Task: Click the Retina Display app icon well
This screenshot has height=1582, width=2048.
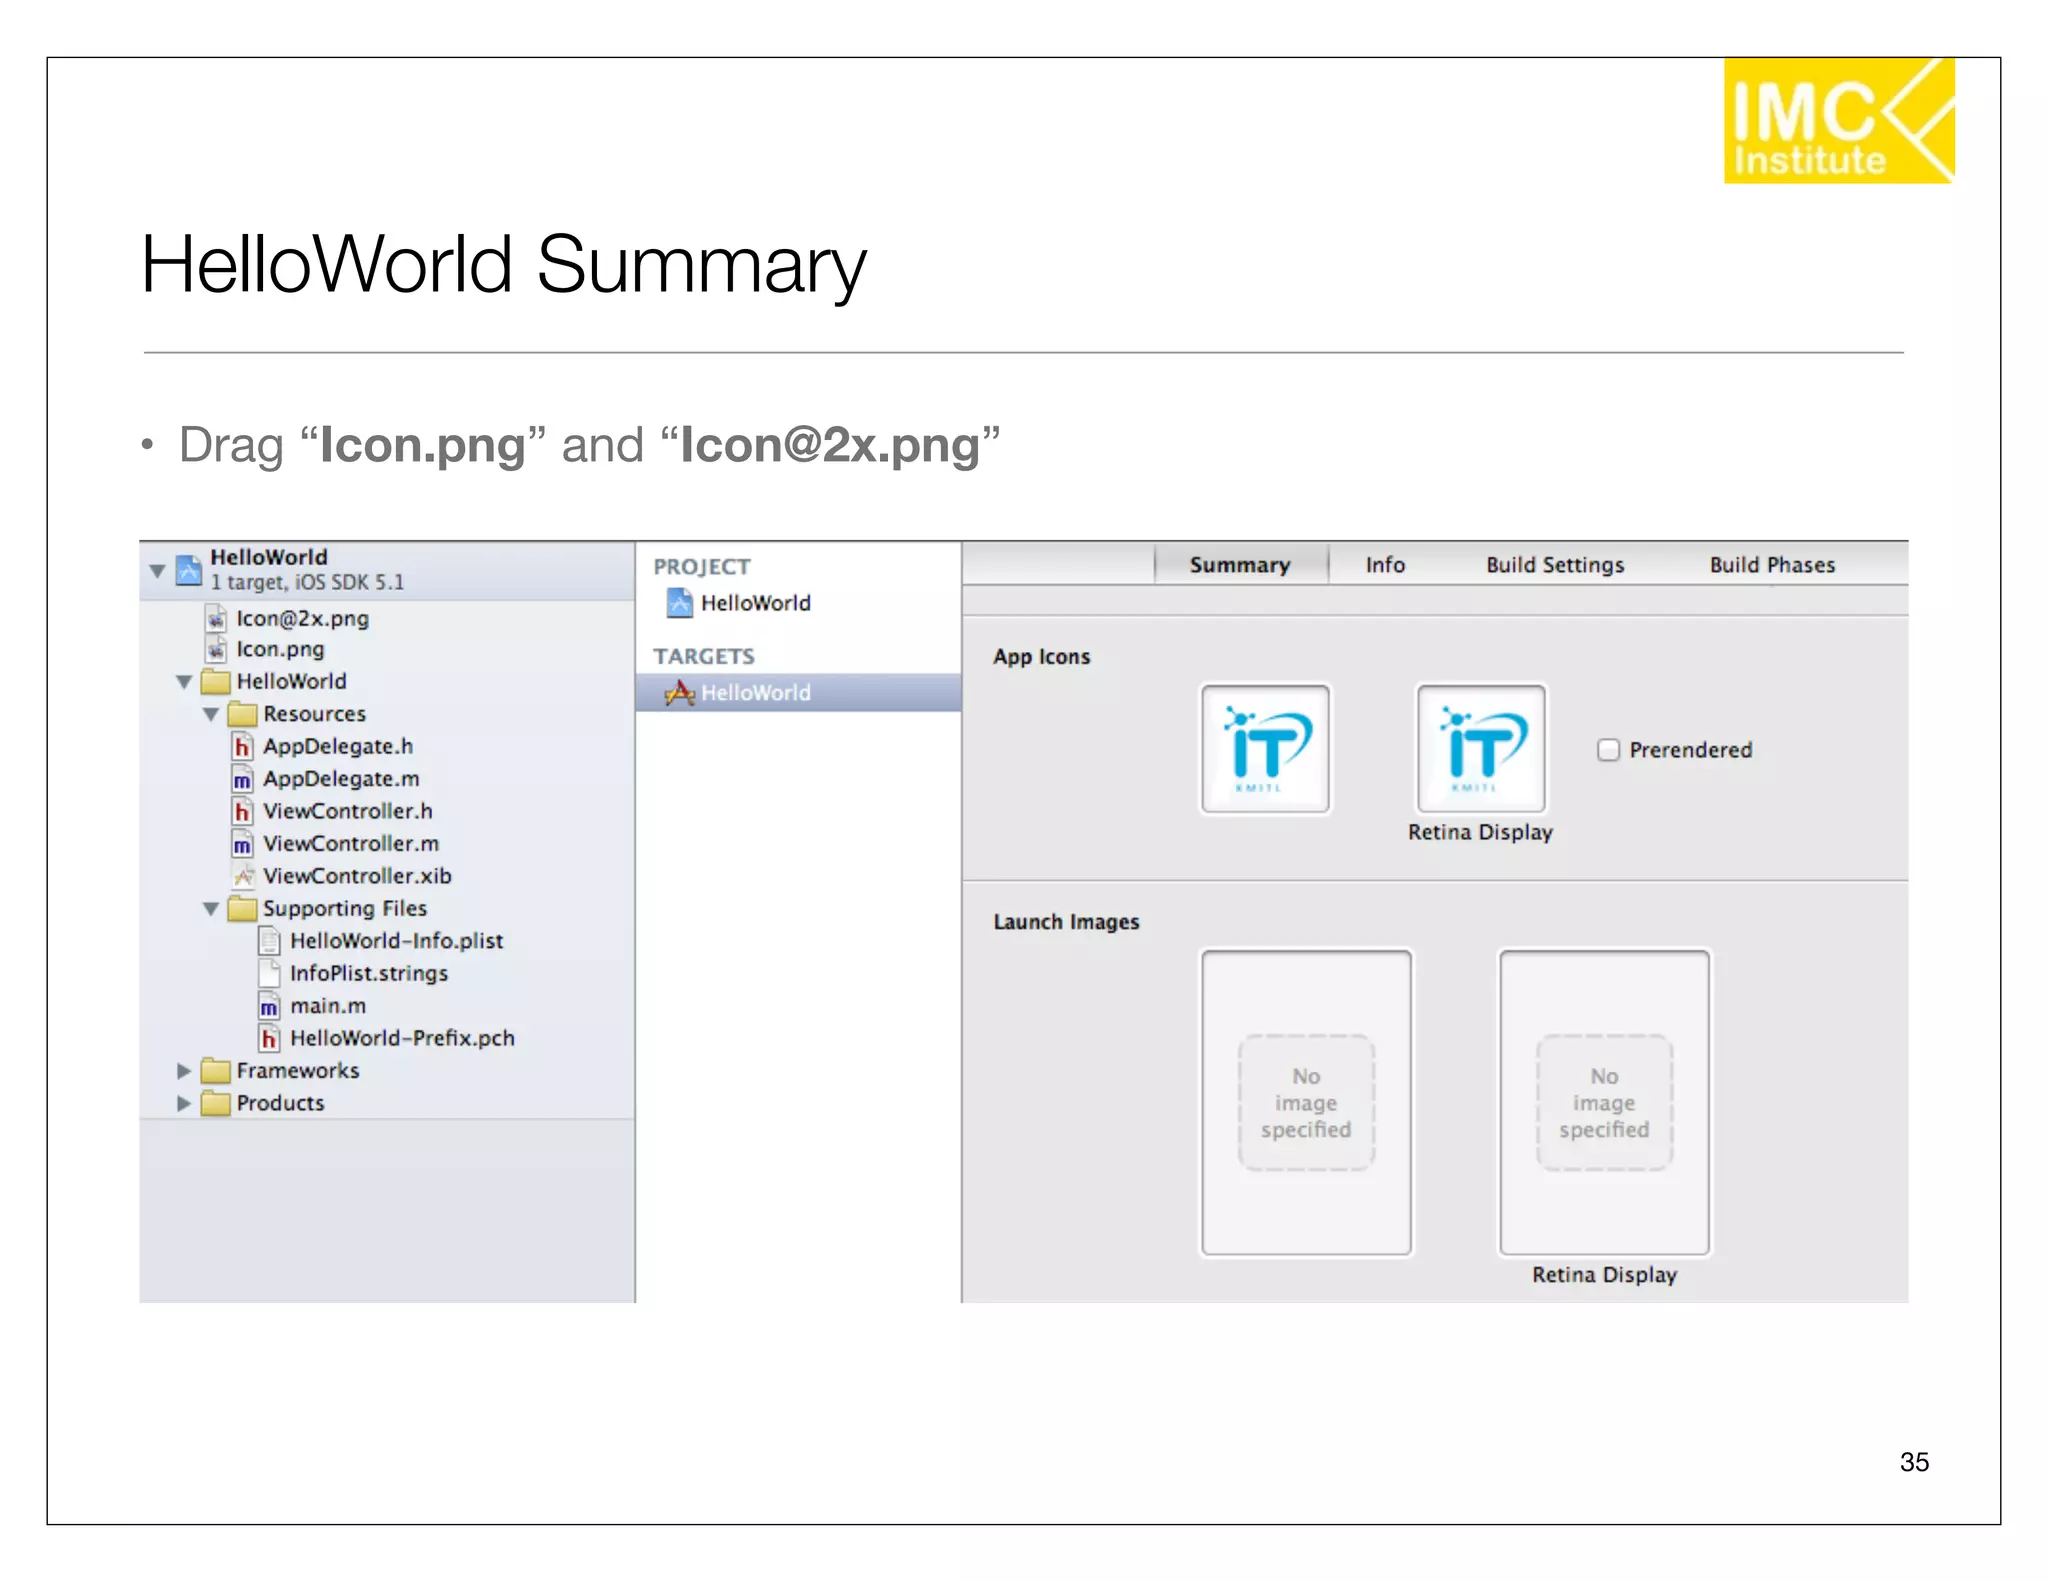Action: tap(1481, 749)
